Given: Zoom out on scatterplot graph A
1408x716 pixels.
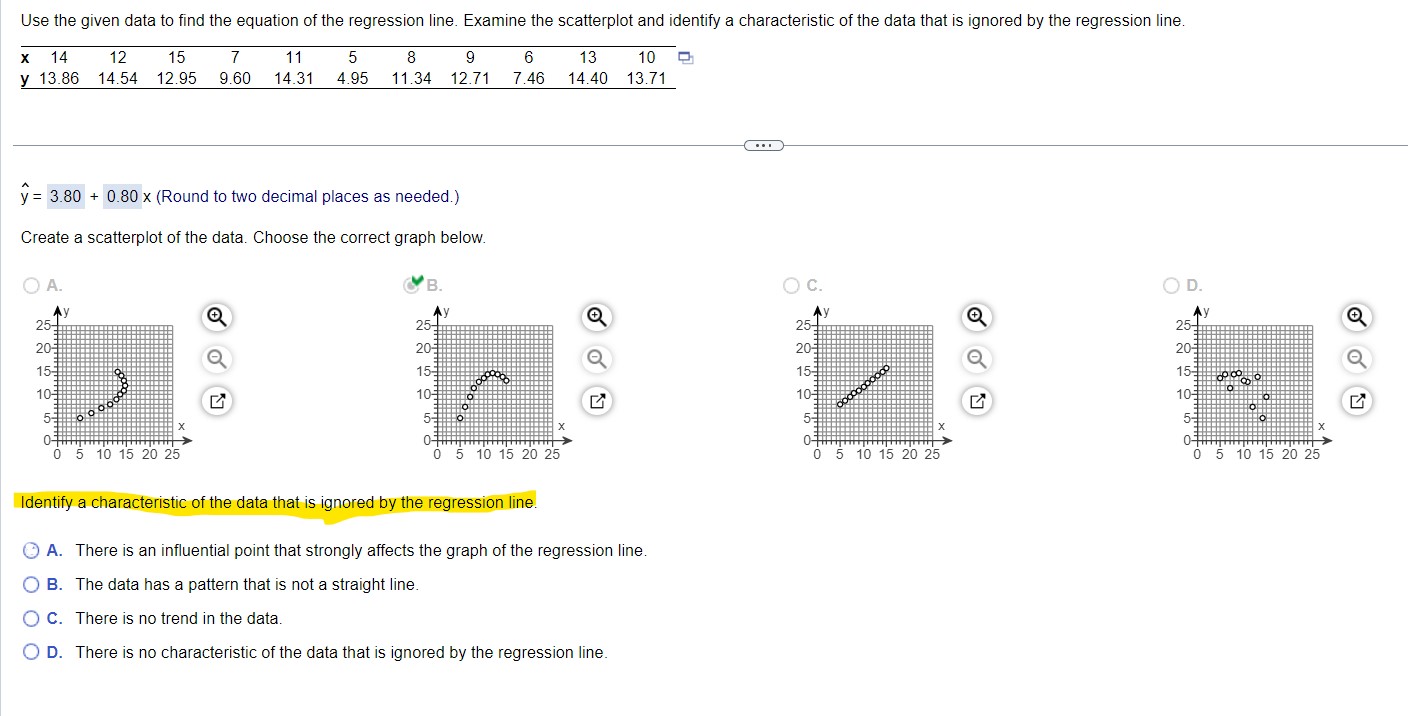Looking at the screenshot, I should [214, 358].
